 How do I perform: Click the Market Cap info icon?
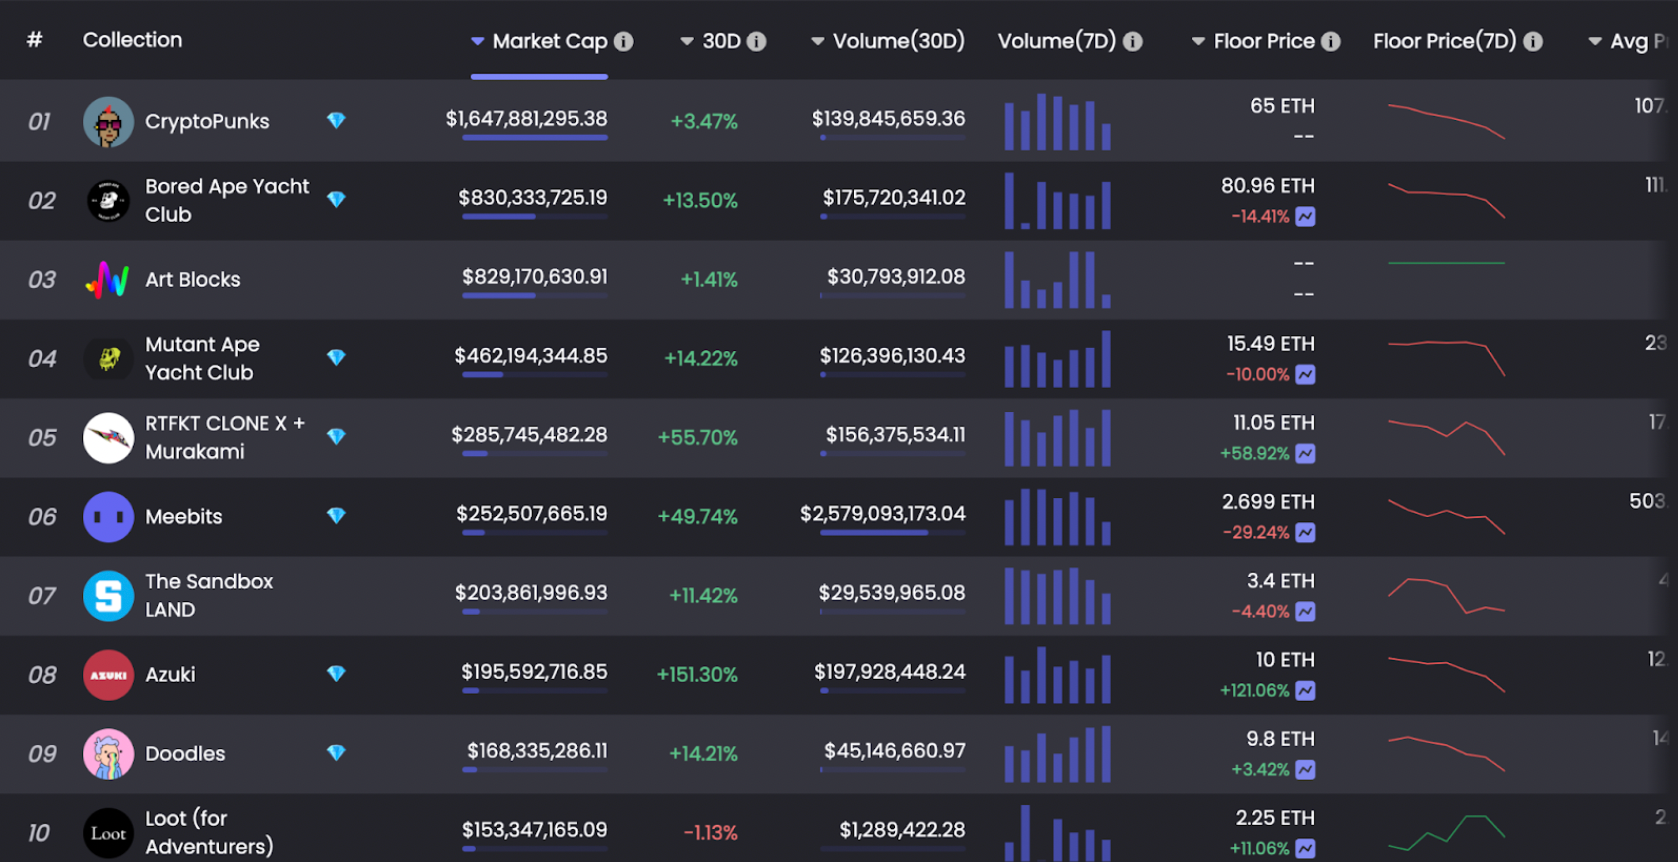tap(623, 41)
